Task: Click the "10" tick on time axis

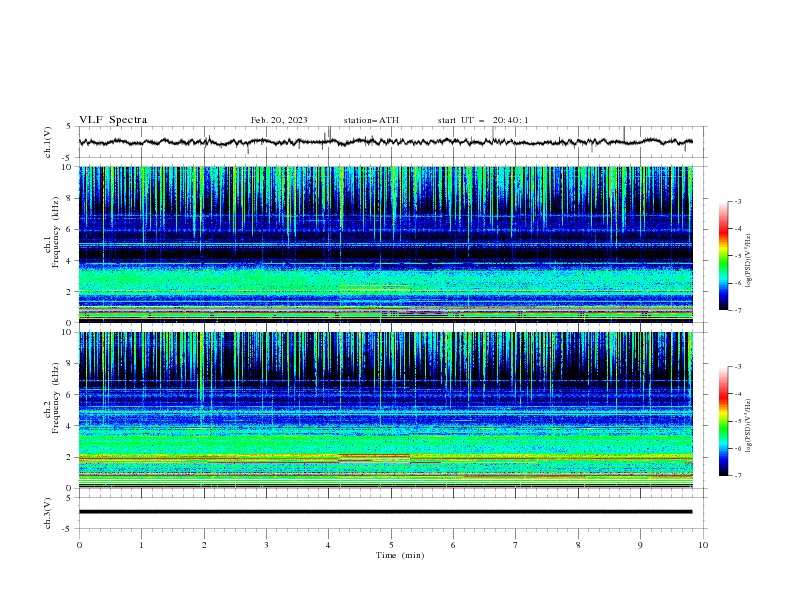Action: point(703,545)
